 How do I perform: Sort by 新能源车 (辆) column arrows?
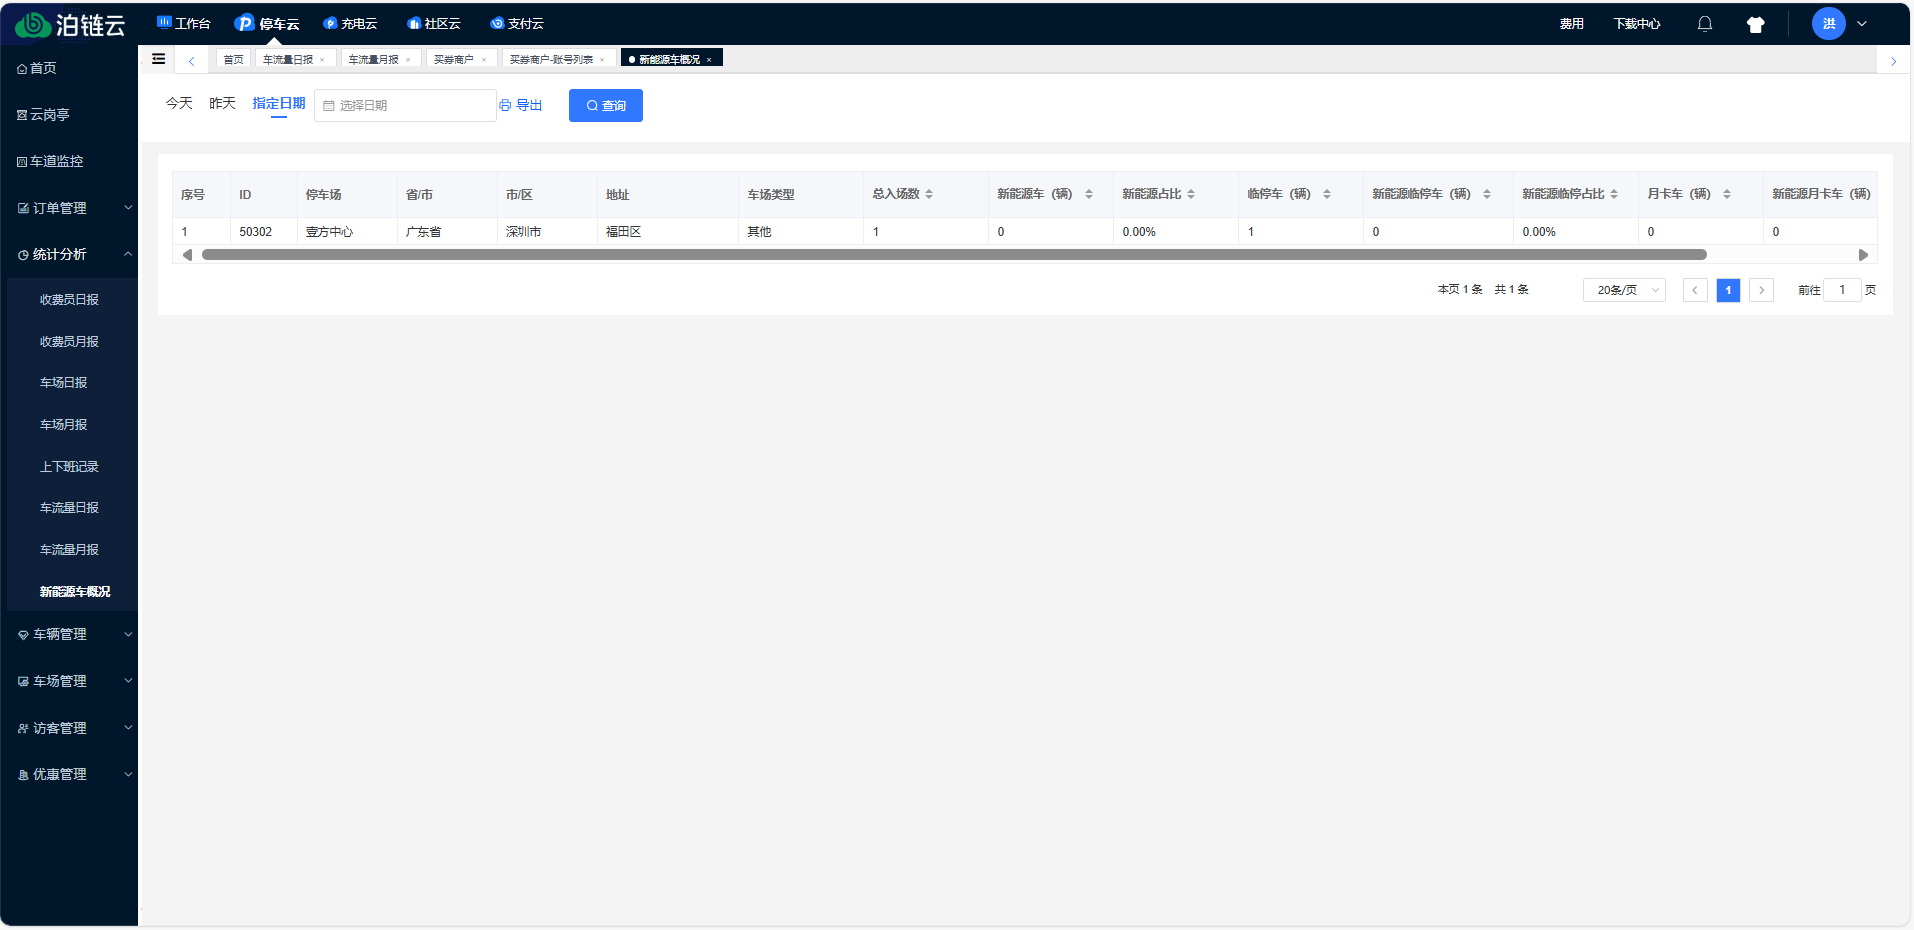[1089, 194]
